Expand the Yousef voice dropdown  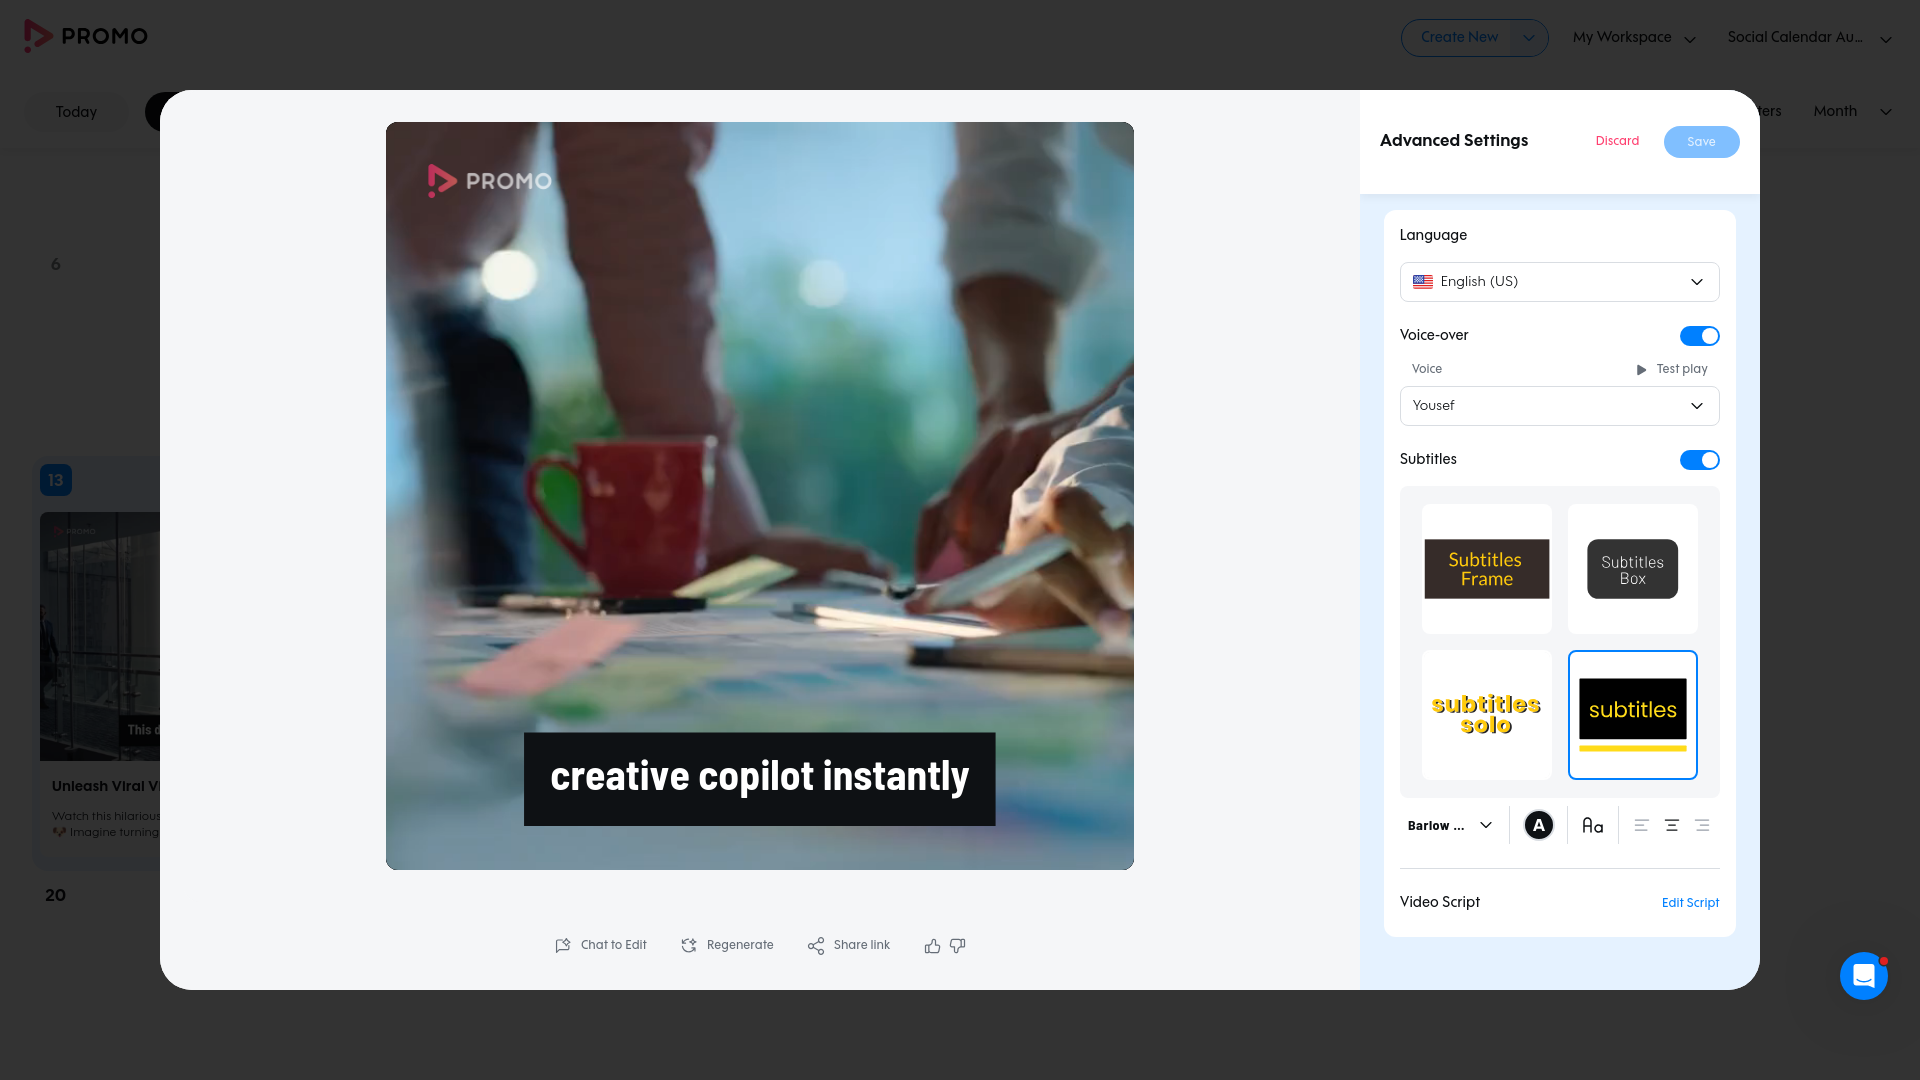[1559, 406]
